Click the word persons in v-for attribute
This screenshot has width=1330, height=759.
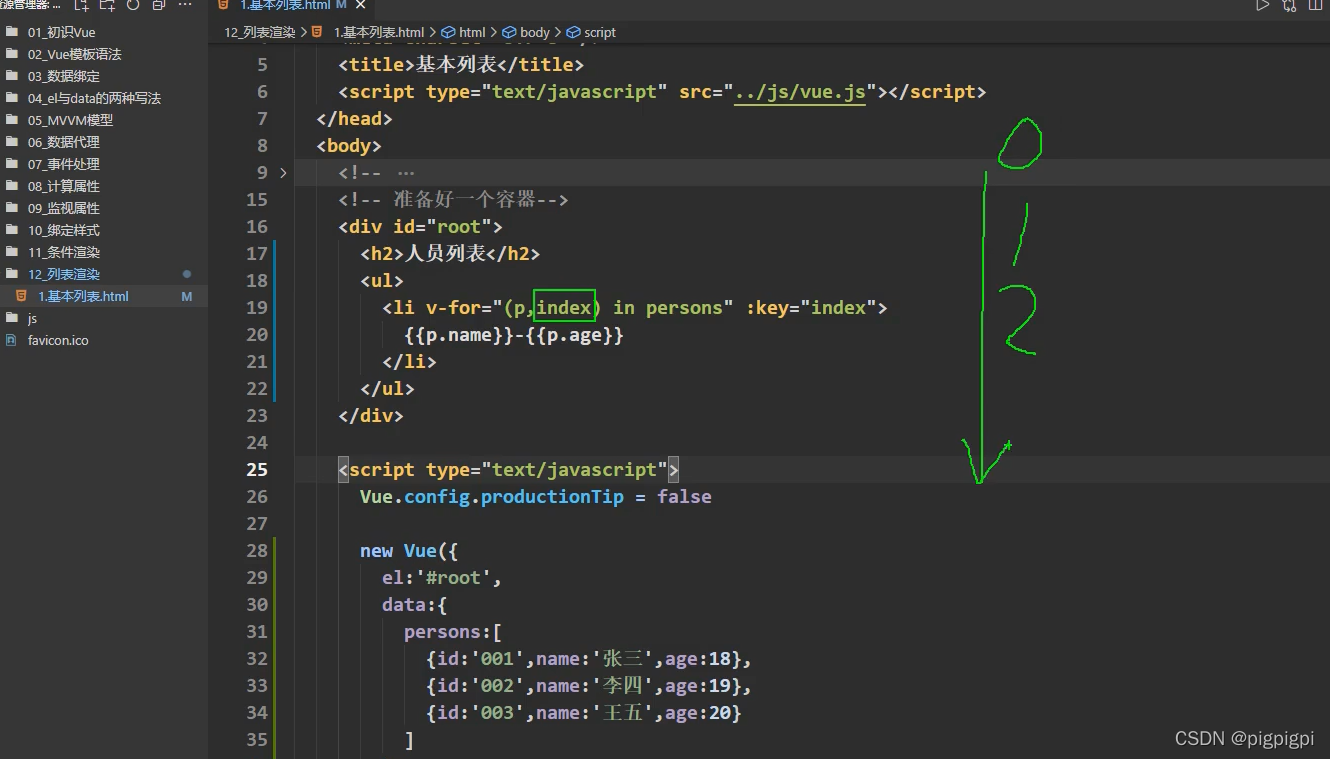coord(683,308)
